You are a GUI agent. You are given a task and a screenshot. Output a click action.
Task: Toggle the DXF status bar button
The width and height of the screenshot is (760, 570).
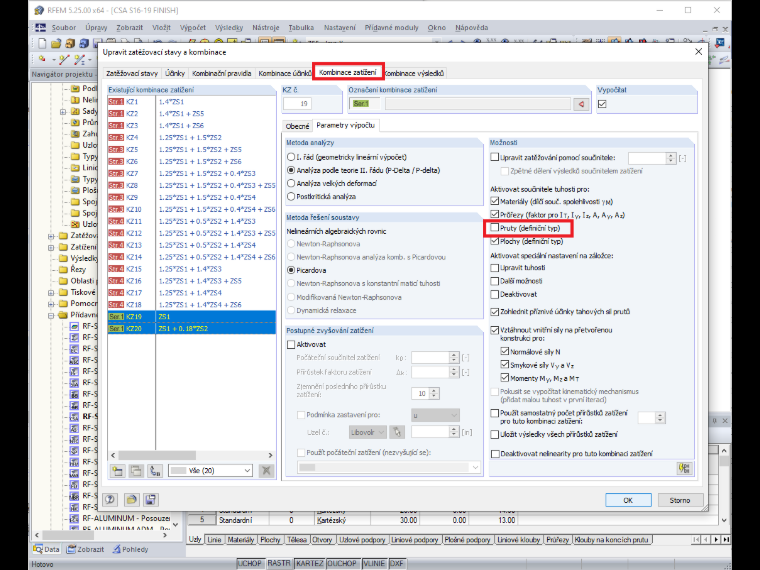click(x=396, y=563)
